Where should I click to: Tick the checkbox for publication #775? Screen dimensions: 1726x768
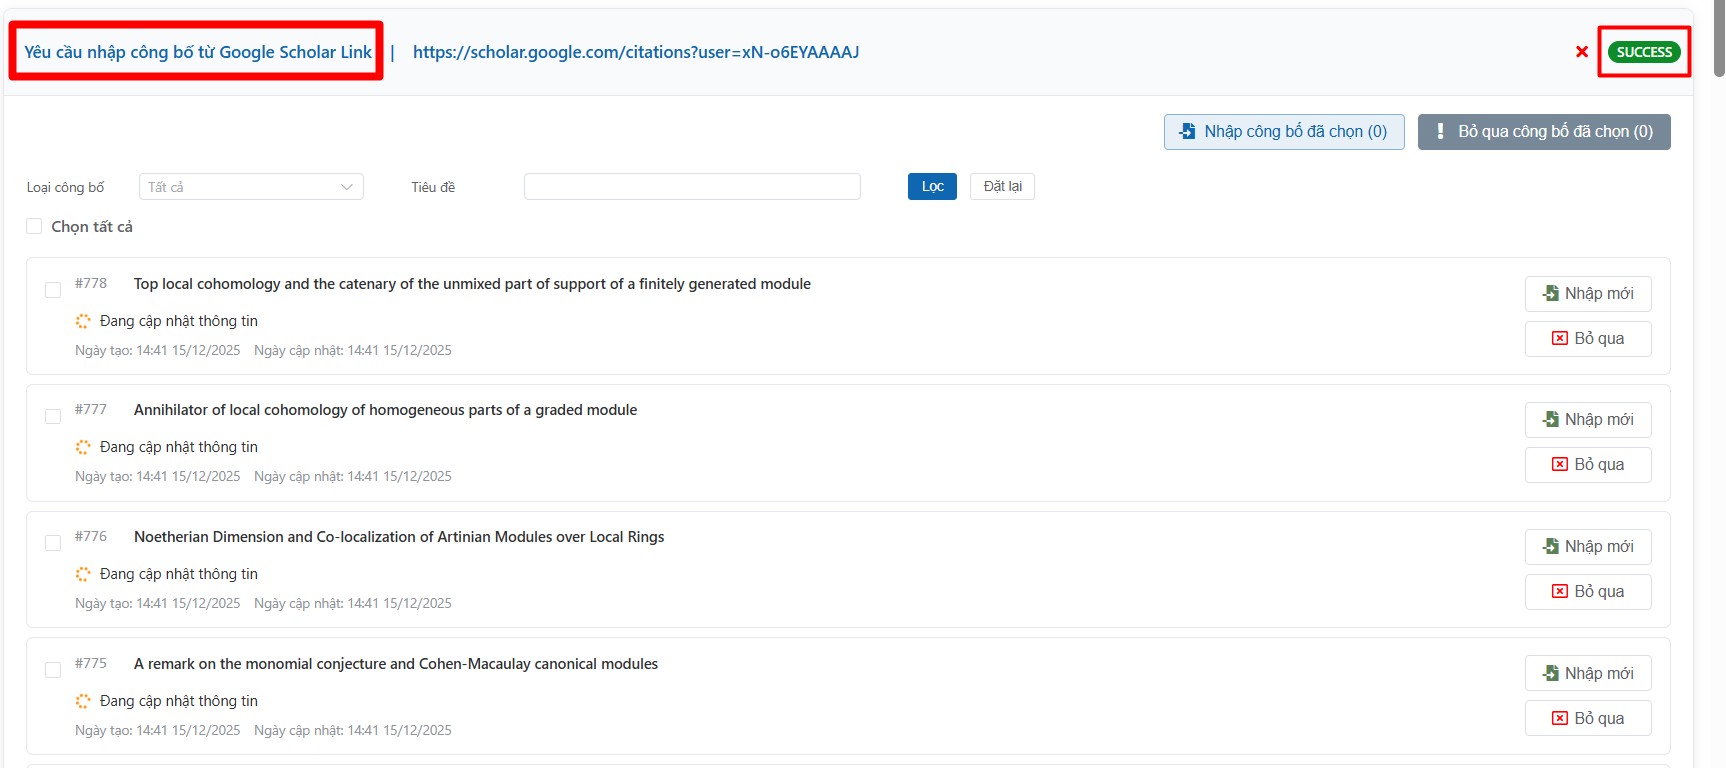[53, 670]
